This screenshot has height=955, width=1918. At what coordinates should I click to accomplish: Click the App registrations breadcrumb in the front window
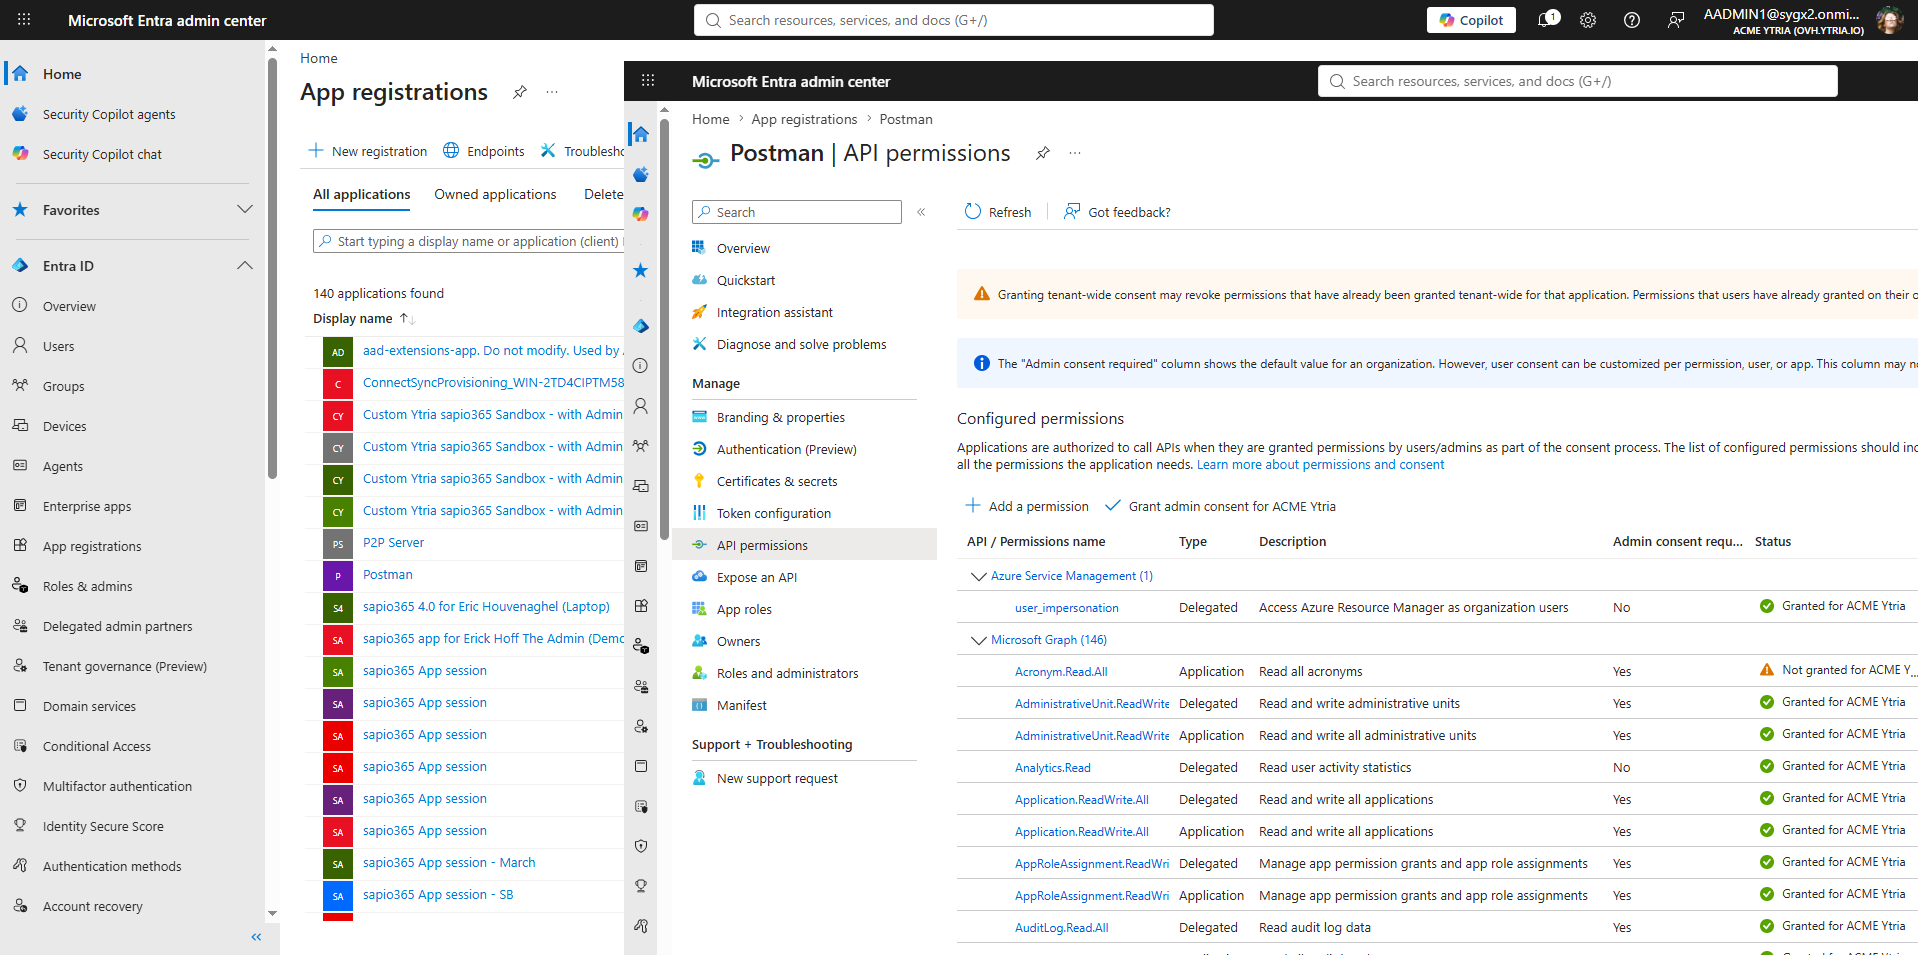(x=804, y=119)
